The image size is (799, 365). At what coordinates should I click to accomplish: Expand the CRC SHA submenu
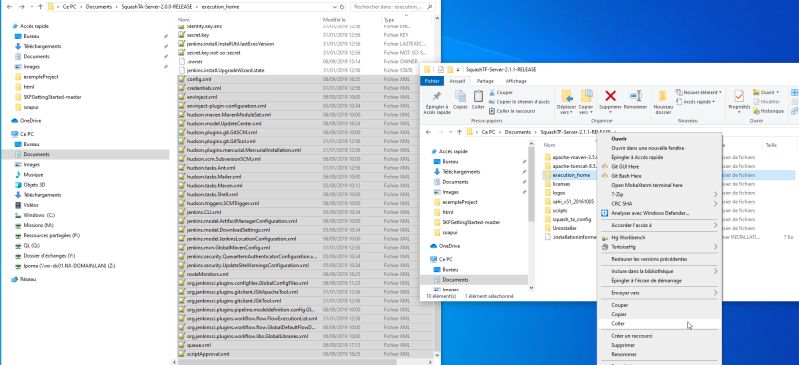pos(659,203)
